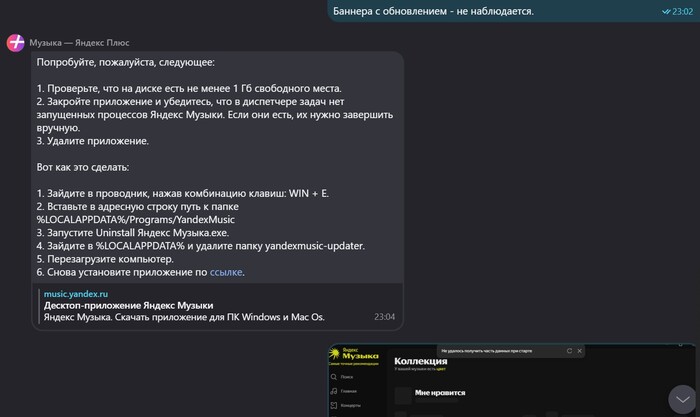Click the retry icon in error notification
Screen dimensions: 700x417
tap(569, 351)
